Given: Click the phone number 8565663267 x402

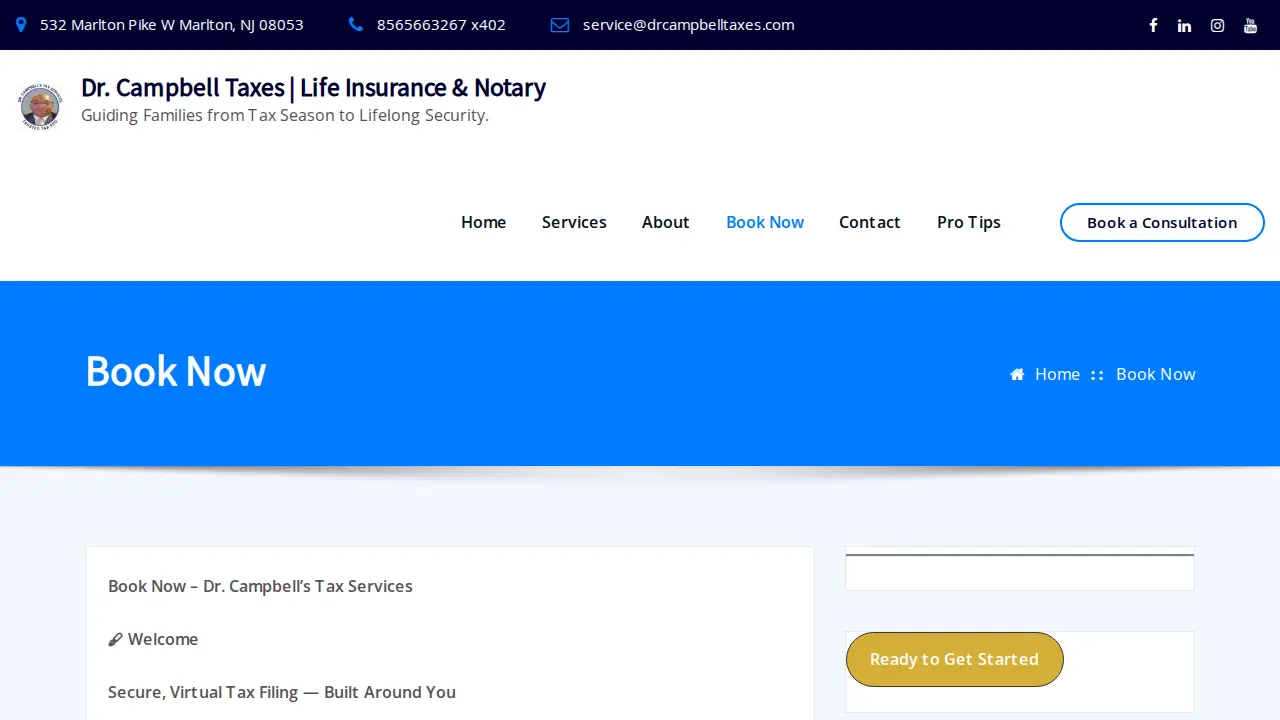Looking at the screenshot, I should coord(441,25).
